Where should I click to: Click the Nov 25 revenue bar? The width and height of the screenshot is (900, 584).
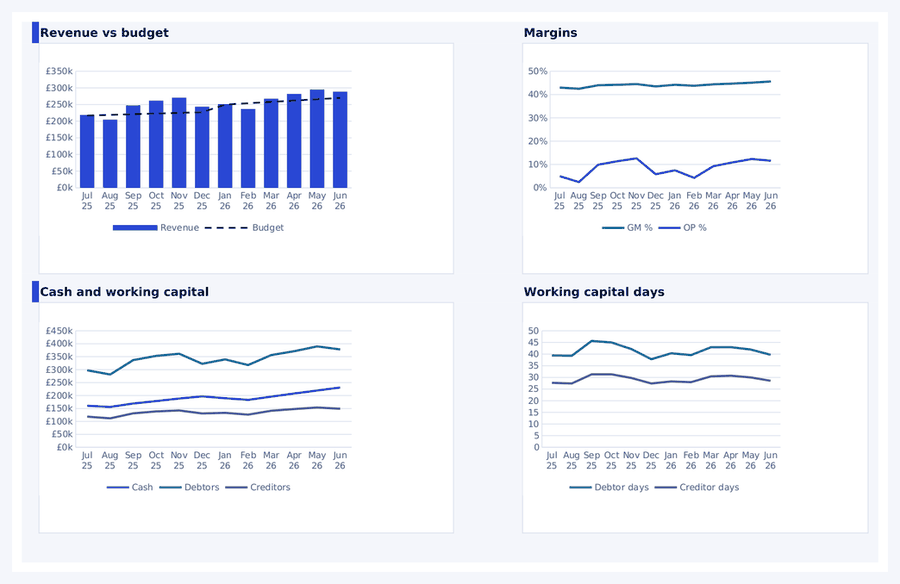point(179,142)
